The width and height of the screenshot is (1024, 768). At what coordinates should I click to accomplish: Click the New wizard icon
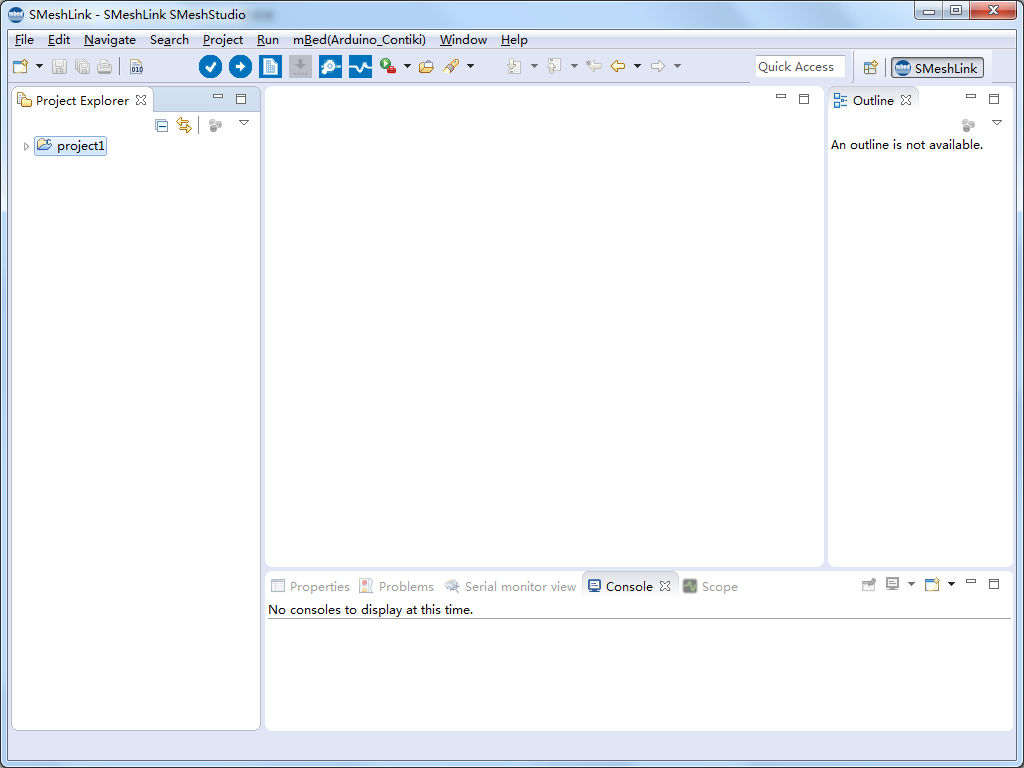[x=21, y=66]
